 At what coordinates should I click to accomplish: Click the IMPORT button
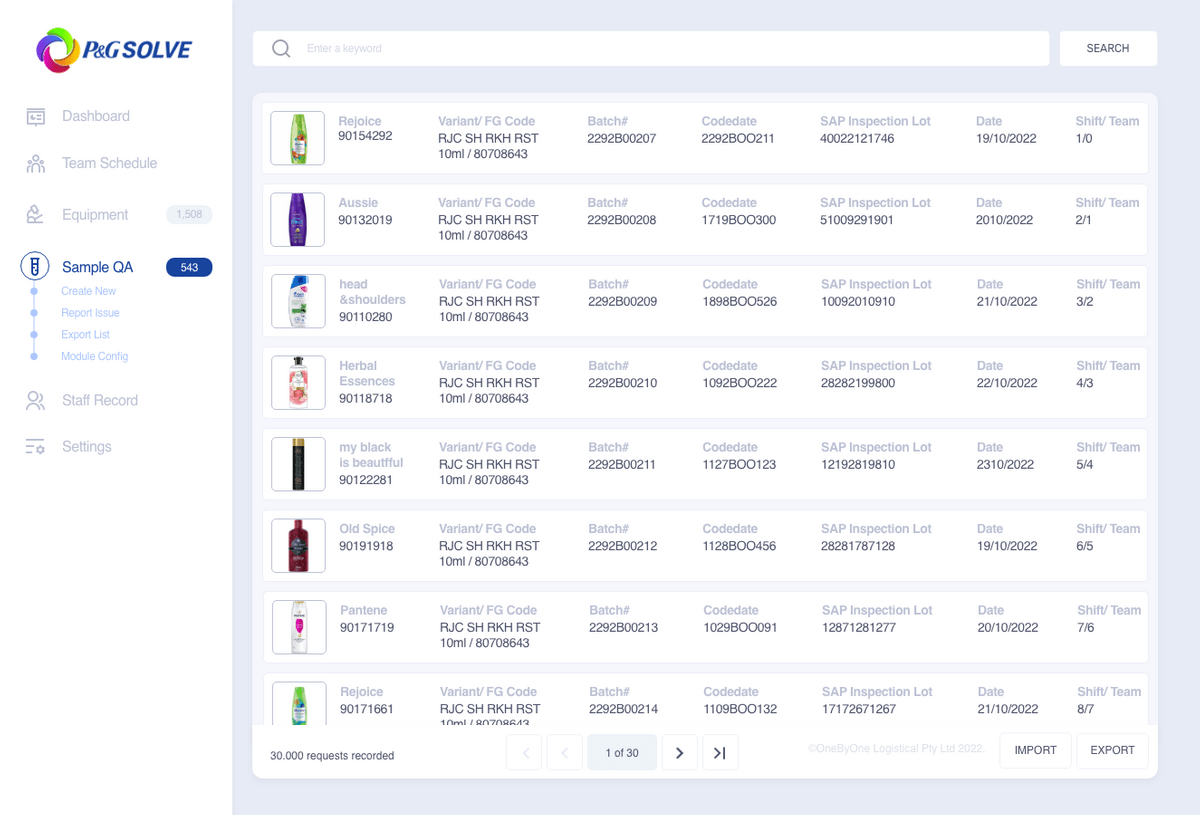1035,751
